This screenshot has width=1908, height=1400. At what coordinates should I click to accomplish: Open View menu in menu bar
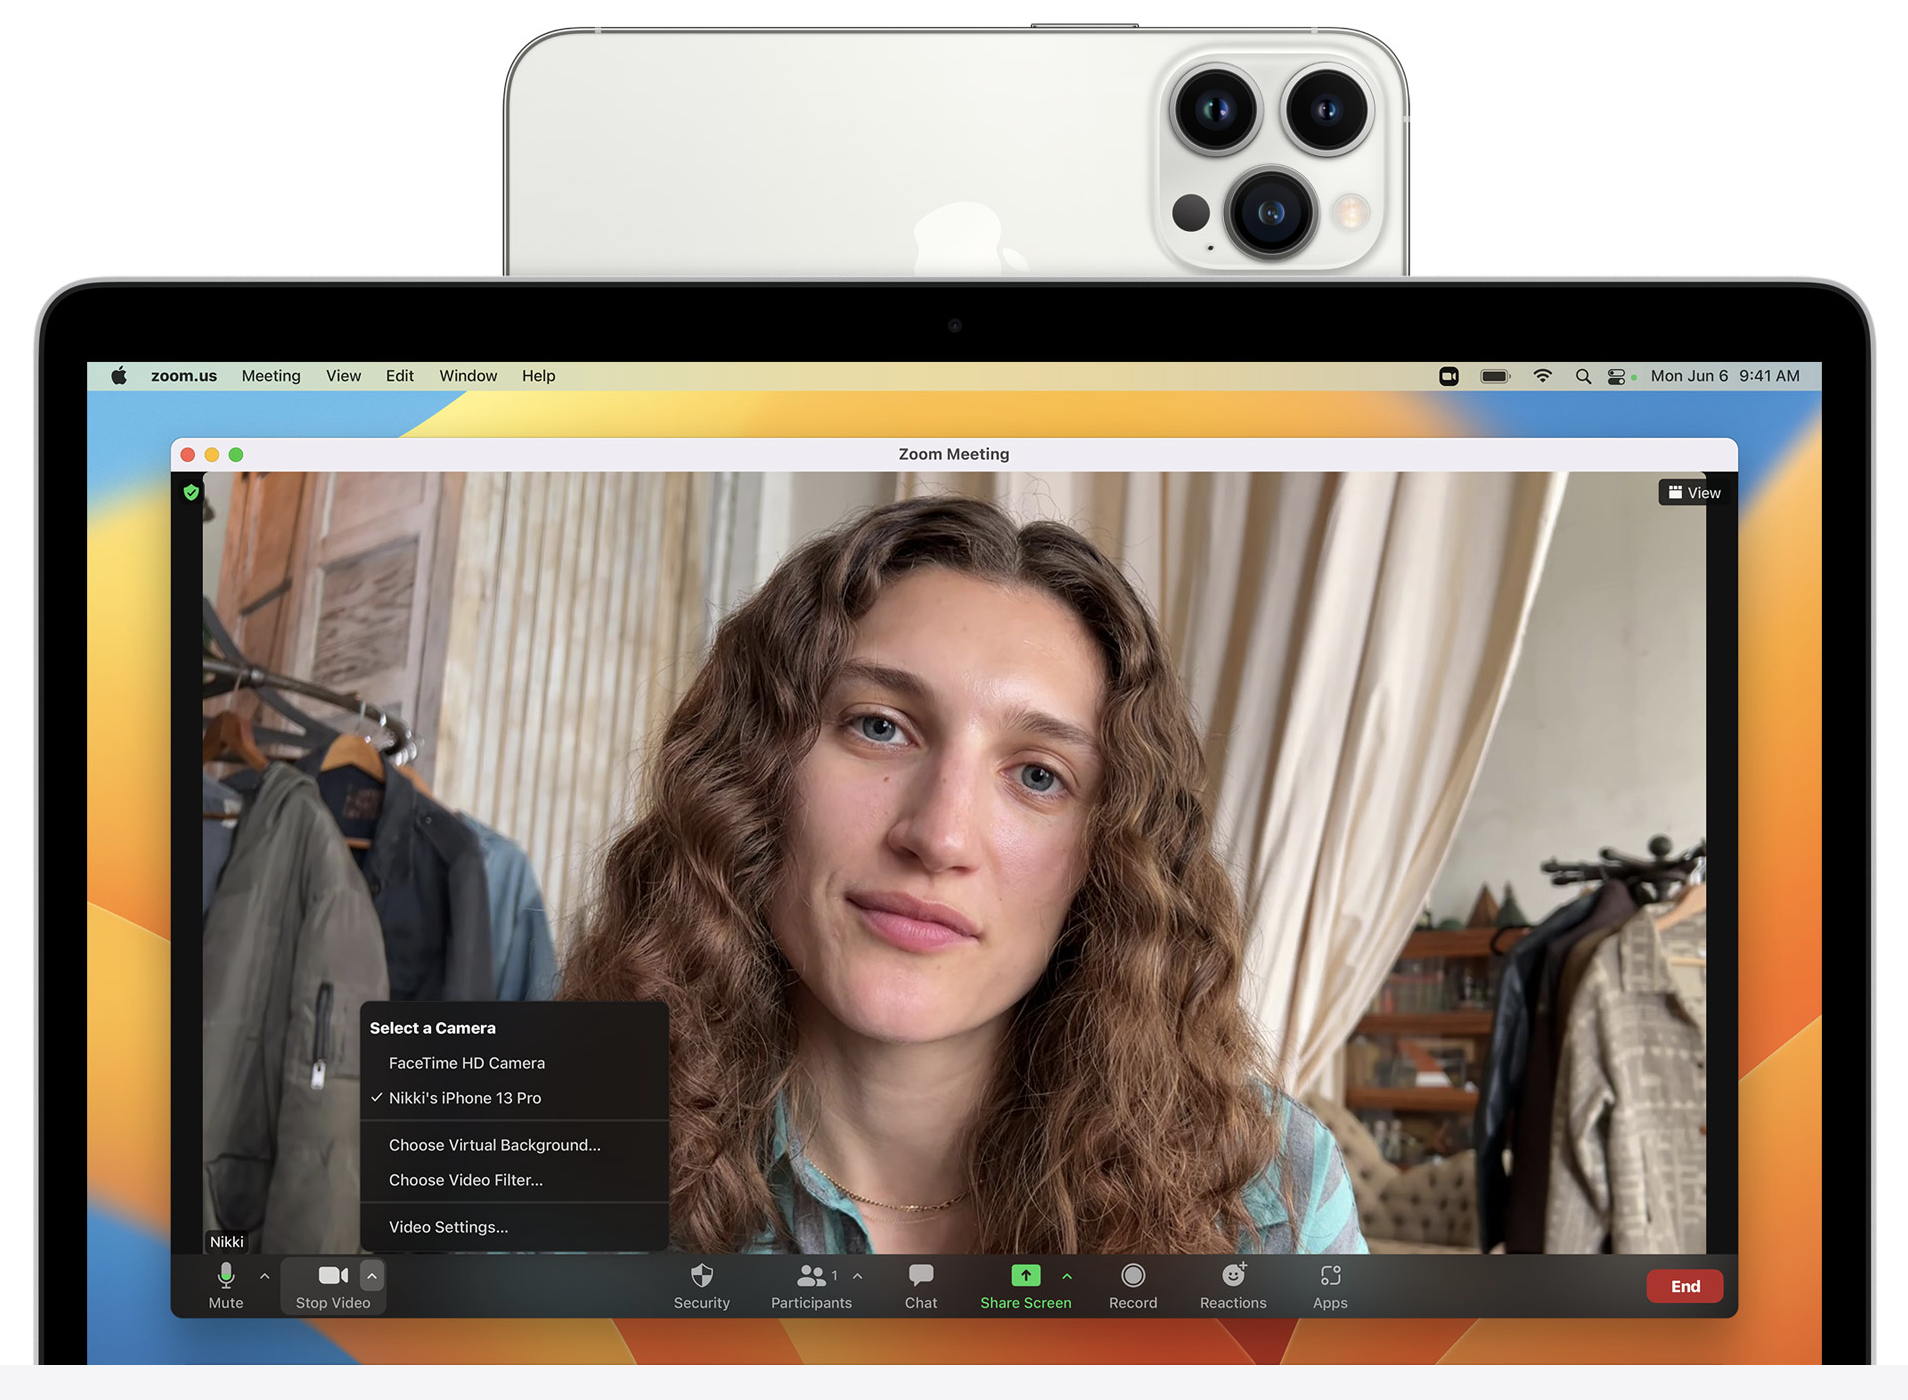tap(343, 376)
